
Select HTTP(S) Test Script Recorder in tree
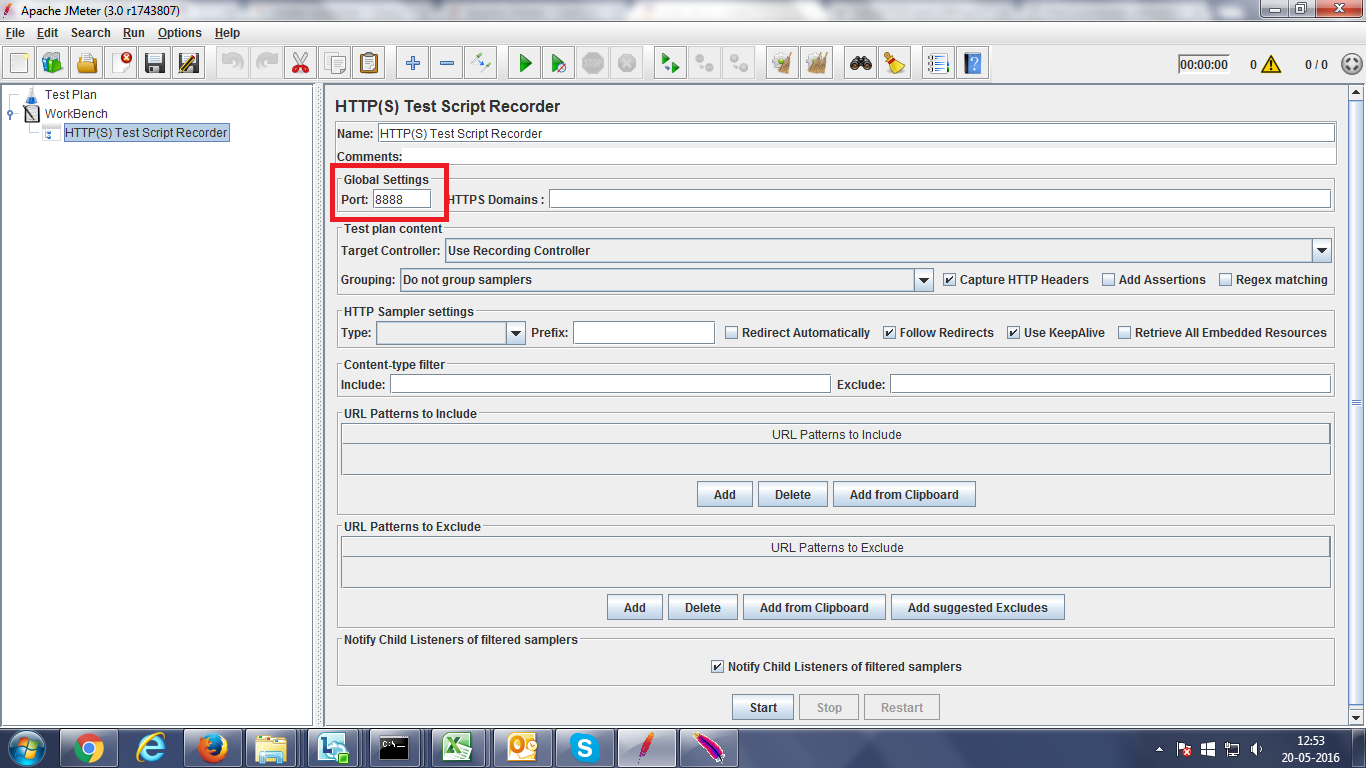tap(146, 133)
